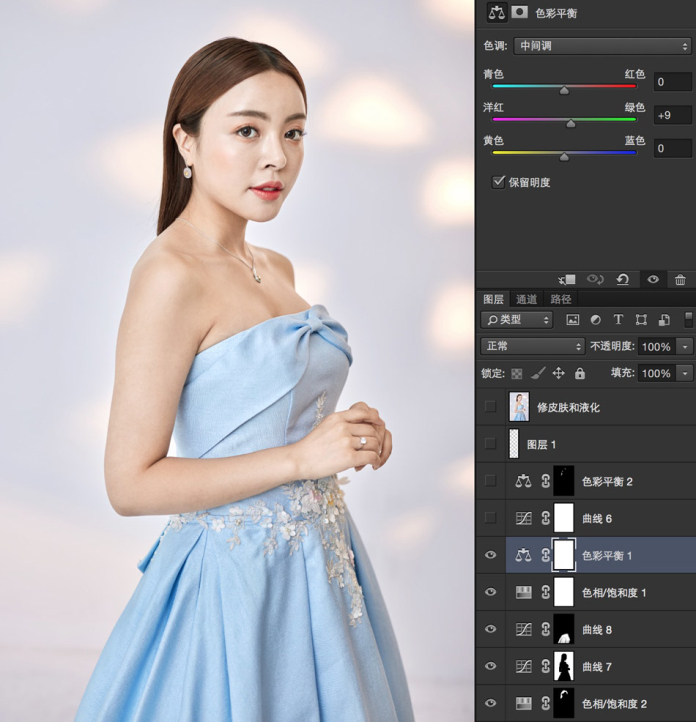Switch to the 图层 tab

click(493, 299)
